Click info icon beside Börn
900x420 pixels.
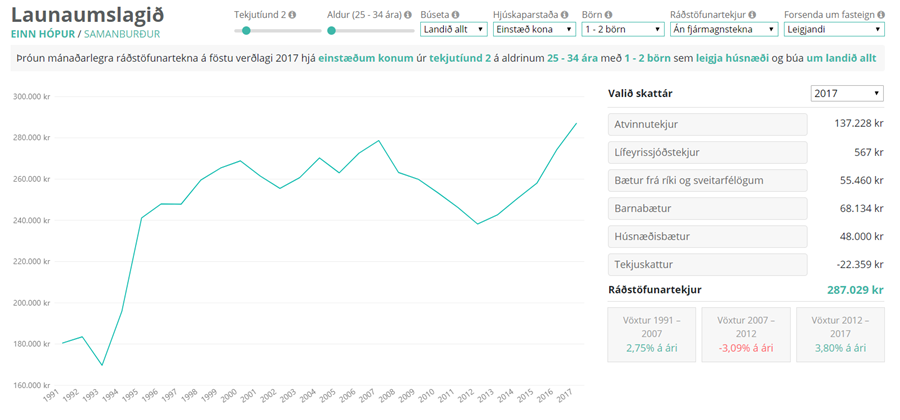[x=608, y=15]
